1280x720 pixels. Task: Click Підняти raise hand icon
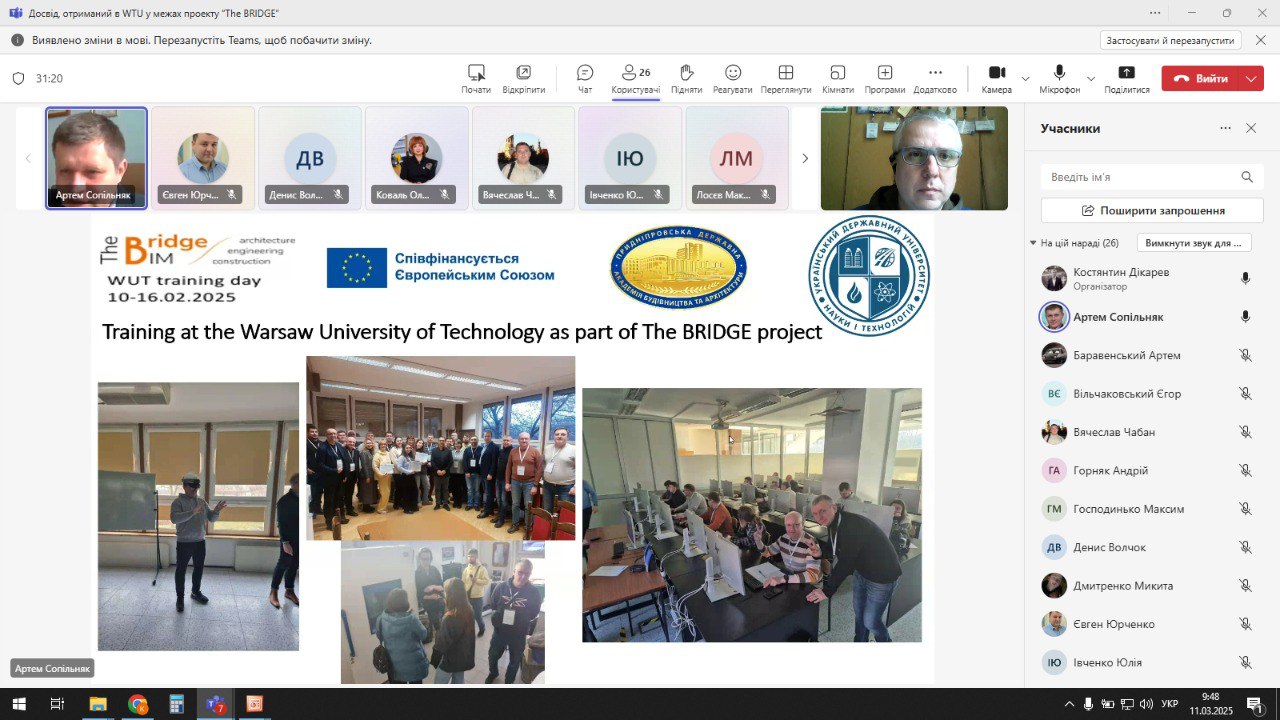point(686,79)
